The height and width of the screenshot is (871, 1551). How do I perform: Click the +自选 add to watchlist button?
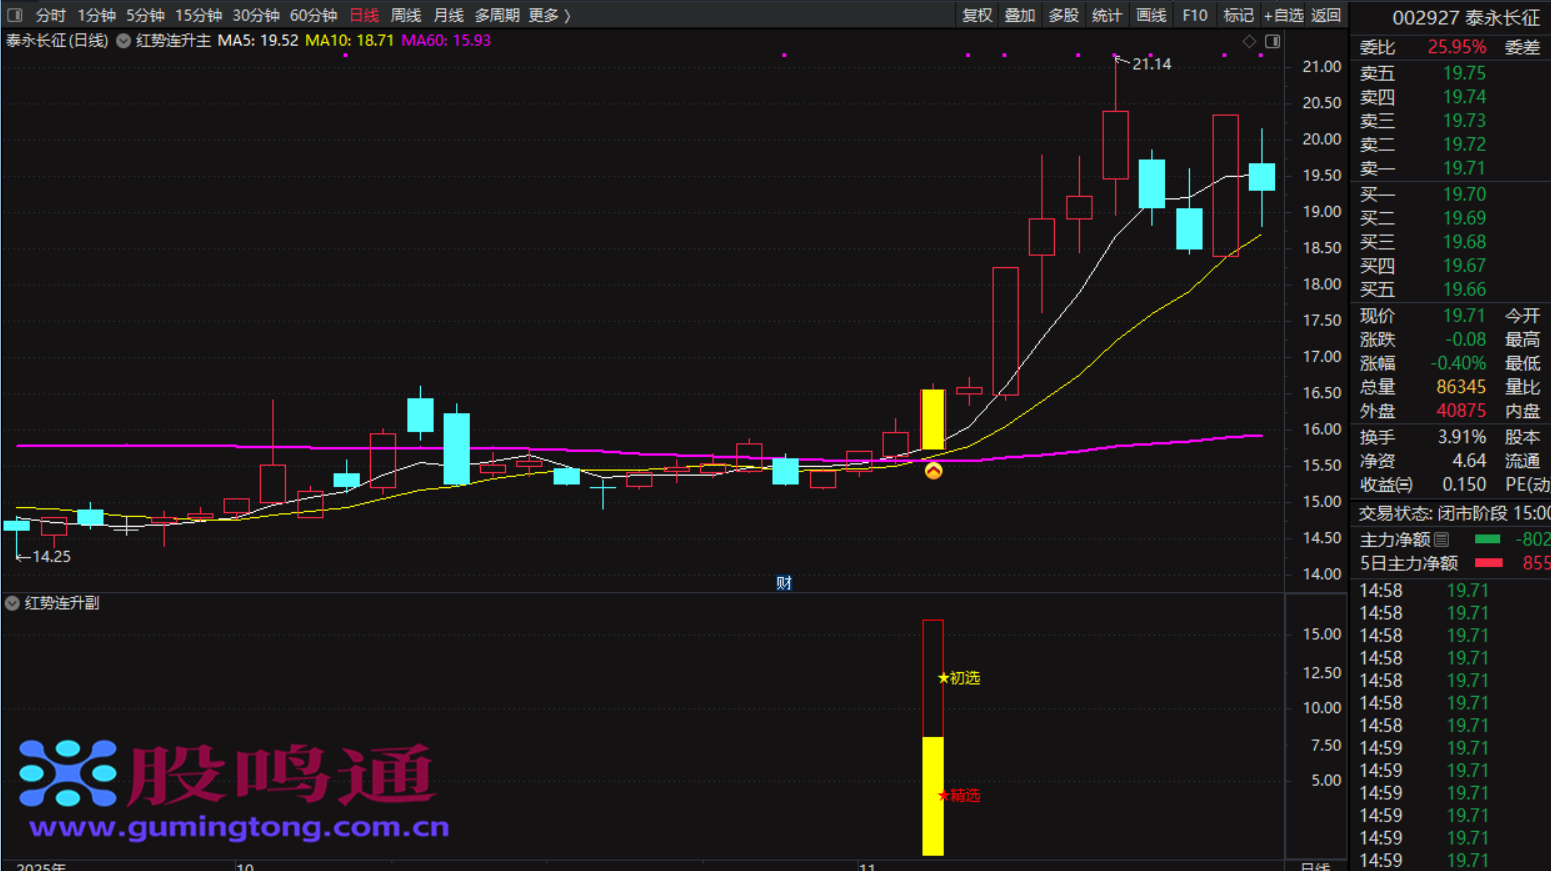(1283, 15)
